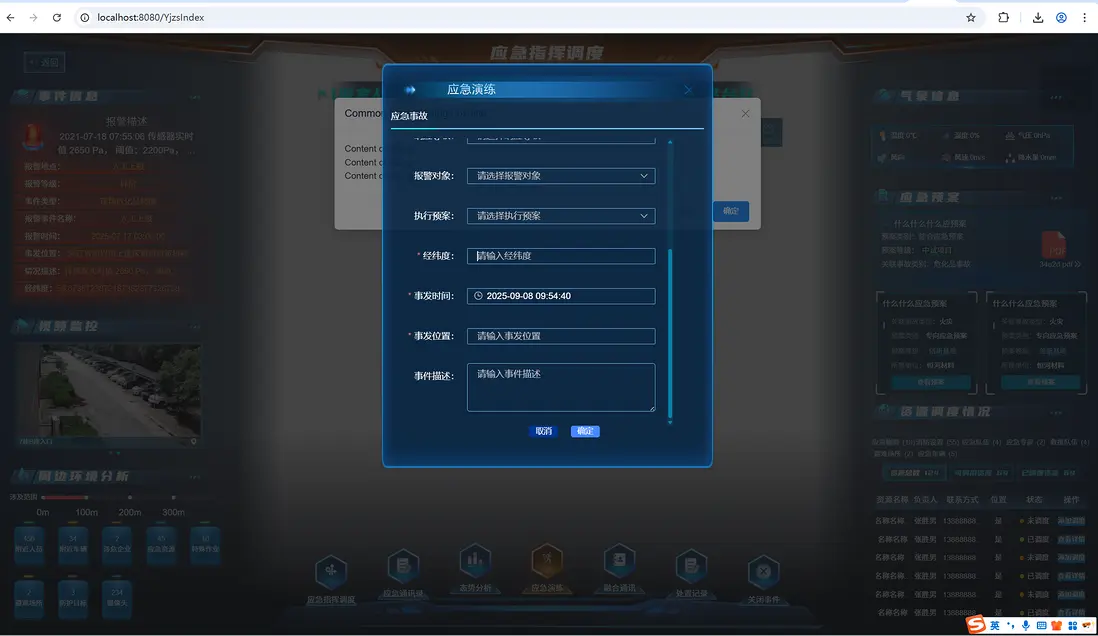Click the 返回 button at top left

pos(44,62)
